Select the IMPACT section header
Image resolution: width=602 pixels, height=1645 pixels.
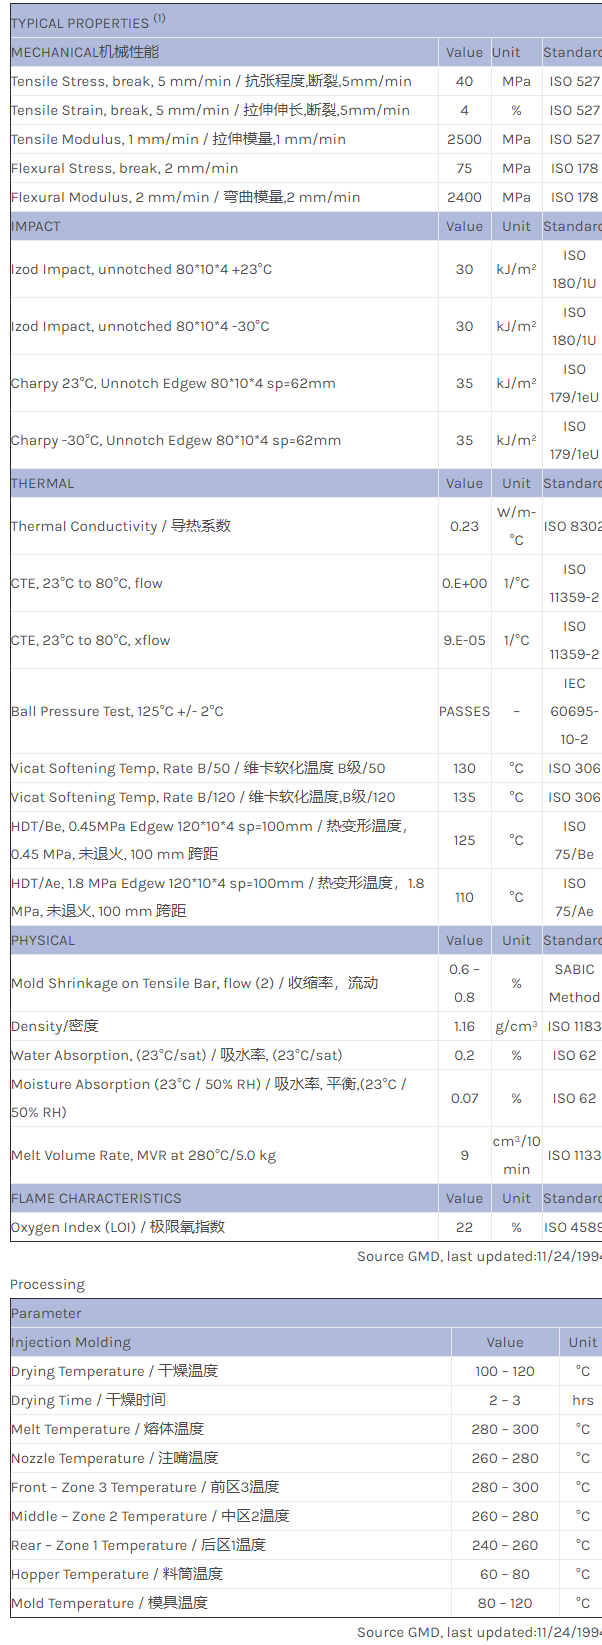[36, 226]
